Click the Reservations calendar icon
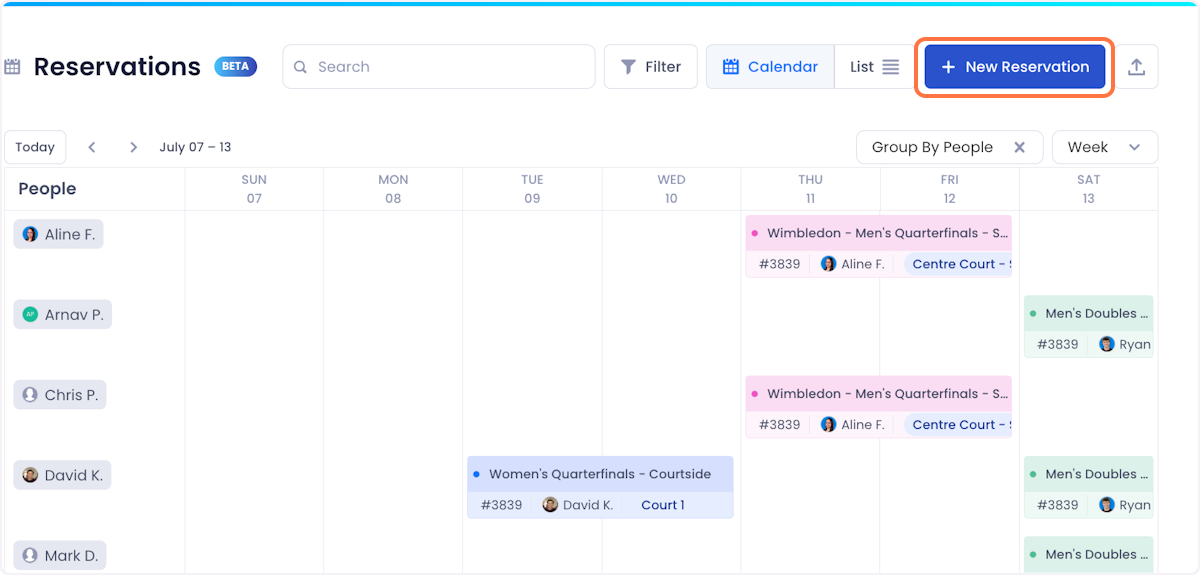Screen dimensions: 1200x575 coord(12,67)
